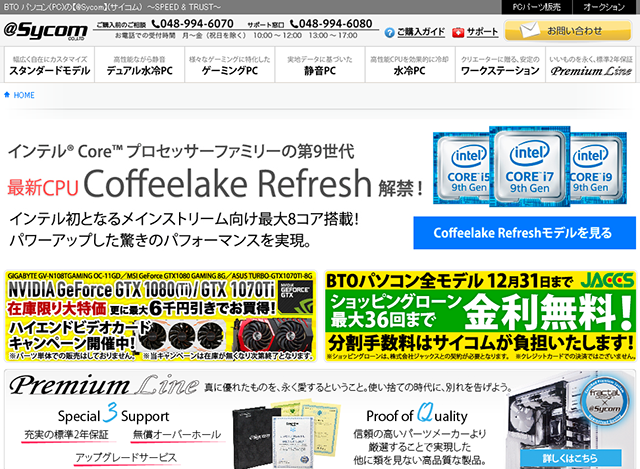Open 静音PC menu

(x=320, y=65)
